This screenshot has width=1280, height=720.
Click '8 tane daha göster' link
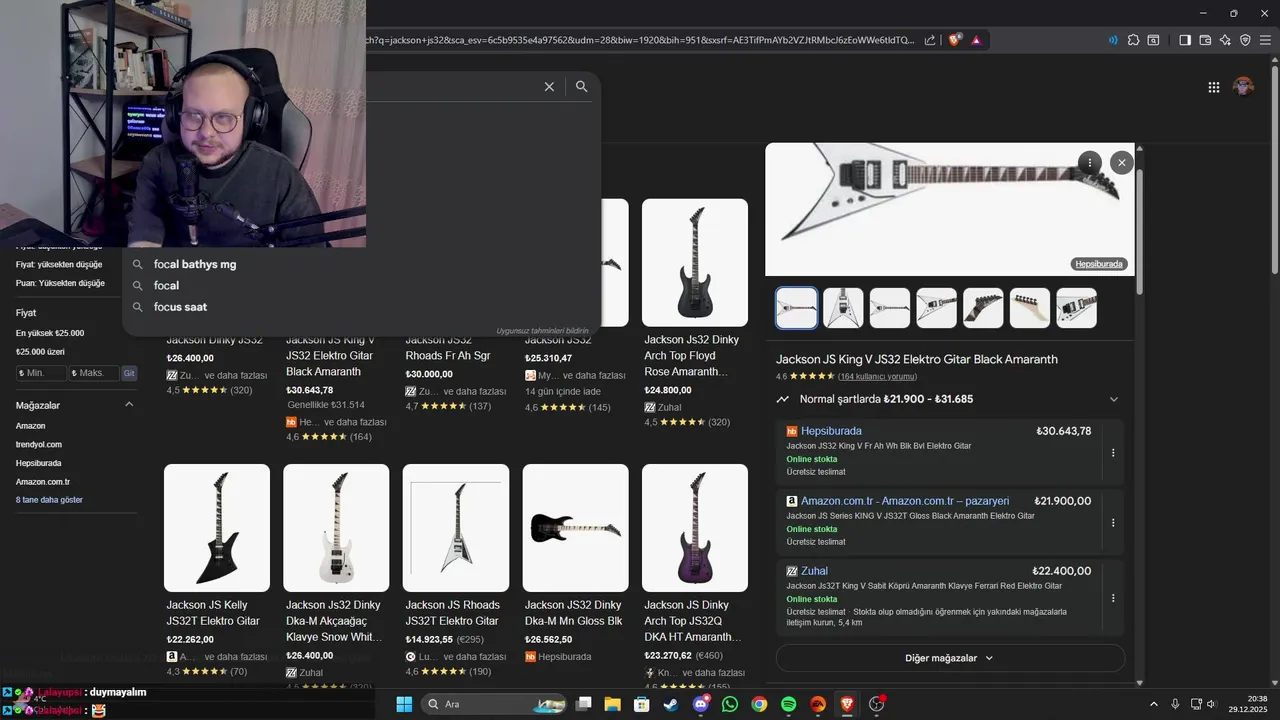(49, 500)
